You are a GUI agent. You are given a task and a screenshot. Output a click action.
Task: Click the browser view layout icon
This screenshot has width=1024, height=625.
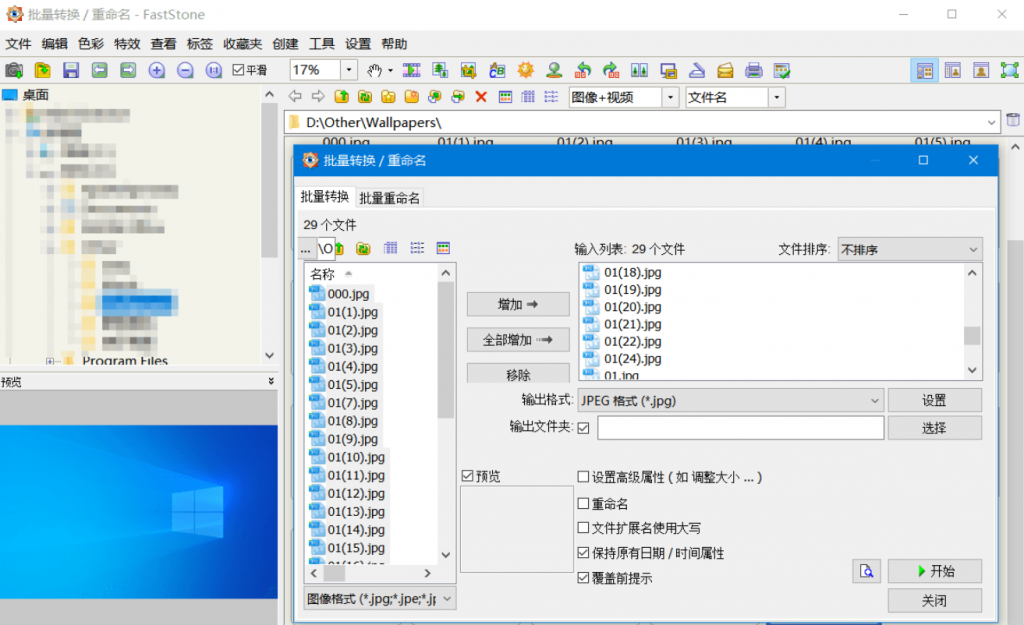924,71
